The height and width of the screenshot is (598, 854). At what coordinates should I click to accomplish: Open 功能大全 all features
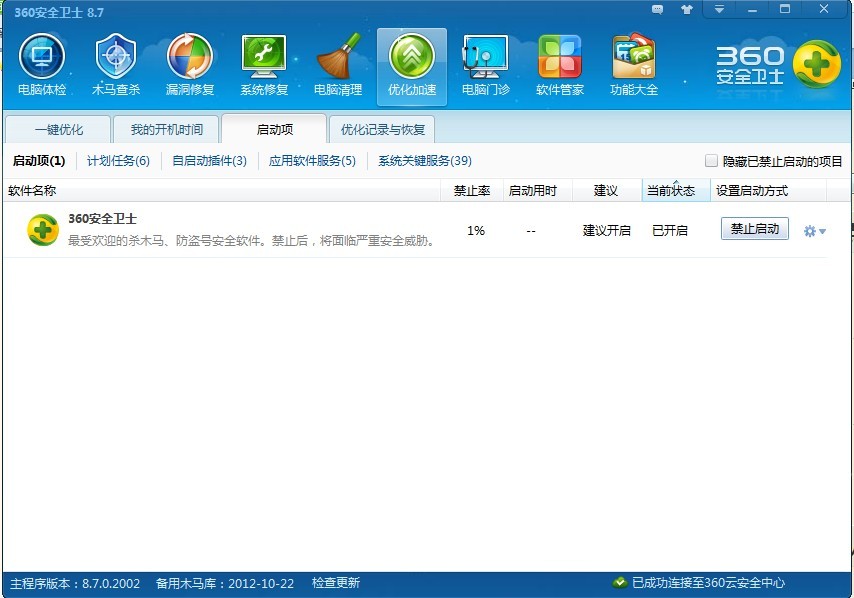(634, 65)
